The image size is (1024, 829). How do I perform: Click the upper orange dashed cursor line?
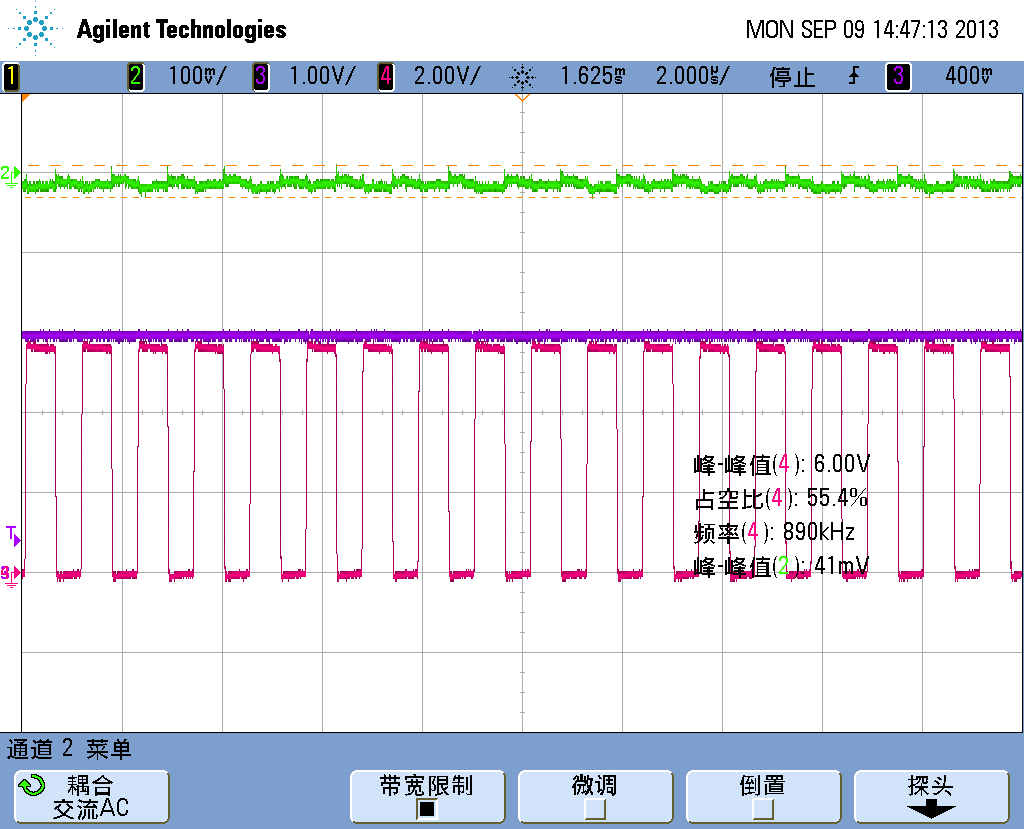pos(522,166)
